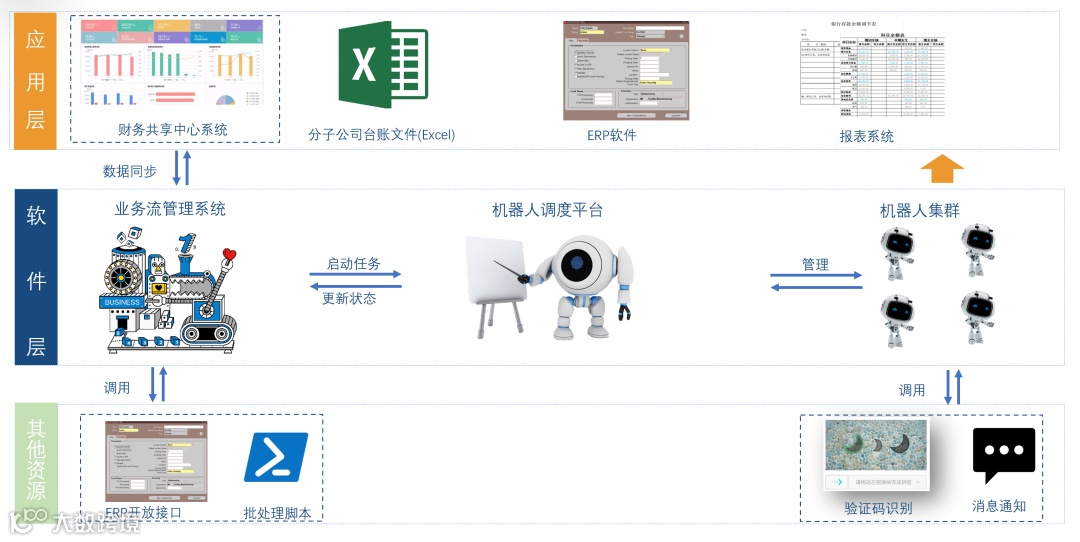
Task: Click the captcha recognition puzzle image
Action: click(x=876, y=455)
